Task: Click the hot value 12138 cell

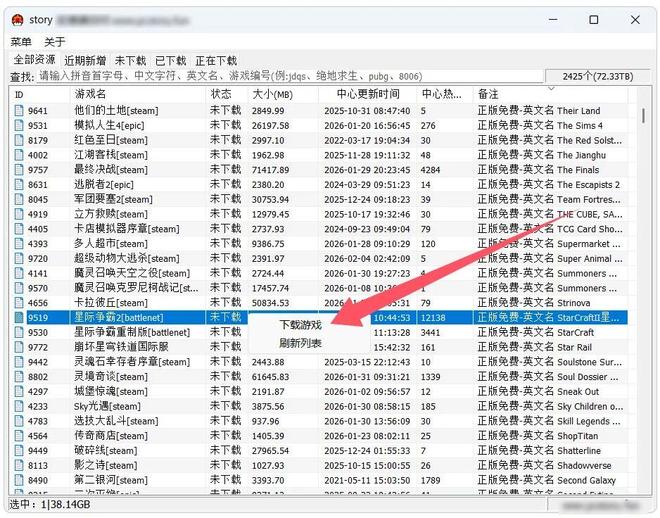Action: [433, 317]
